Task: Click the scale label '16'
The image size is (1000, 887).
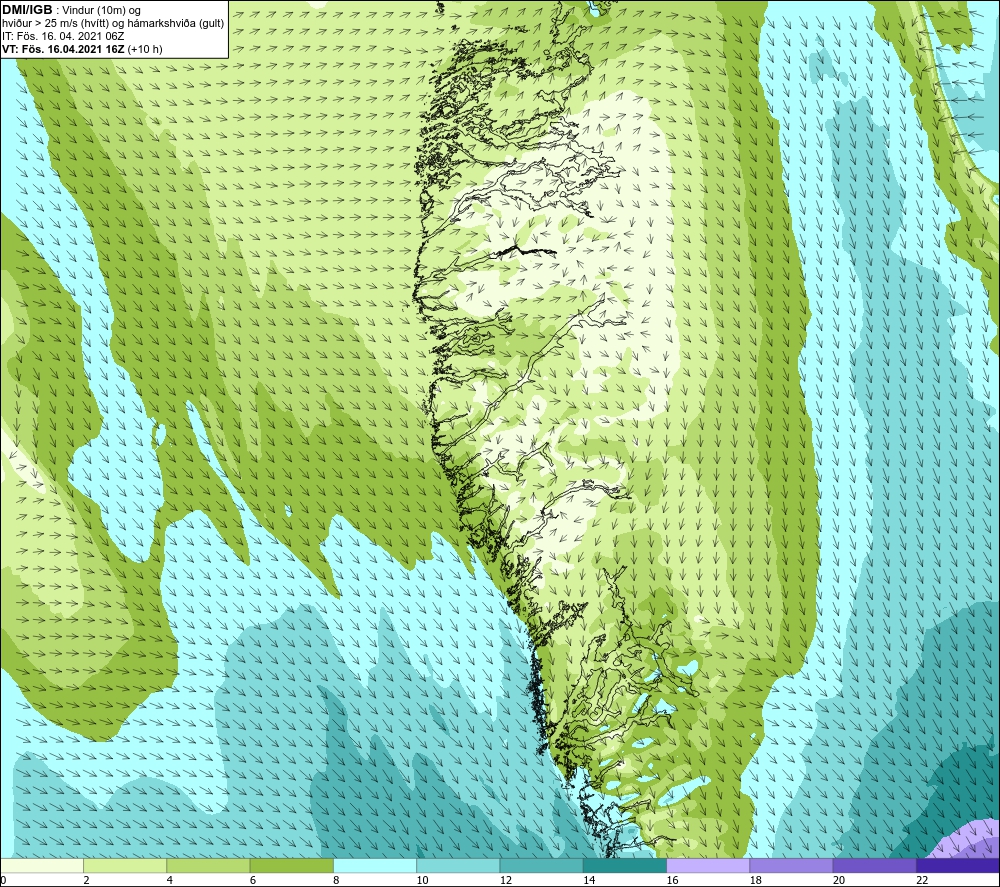Action: (x=672, y=881)
